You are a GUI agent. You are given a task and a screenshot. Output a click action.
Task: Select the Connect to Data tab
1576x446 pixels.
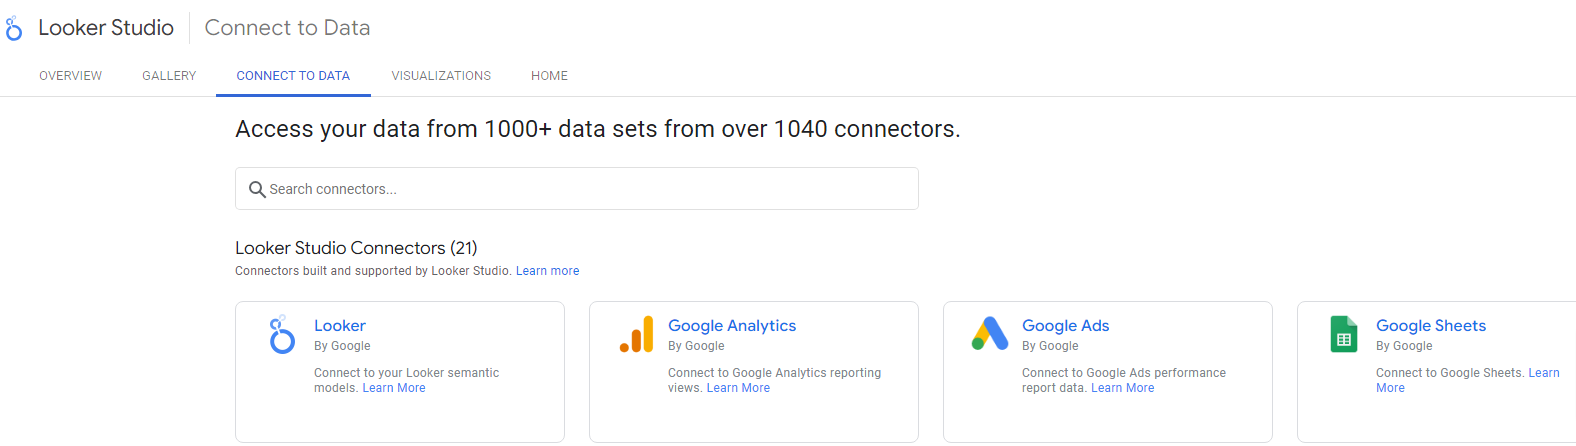(293, 76)
